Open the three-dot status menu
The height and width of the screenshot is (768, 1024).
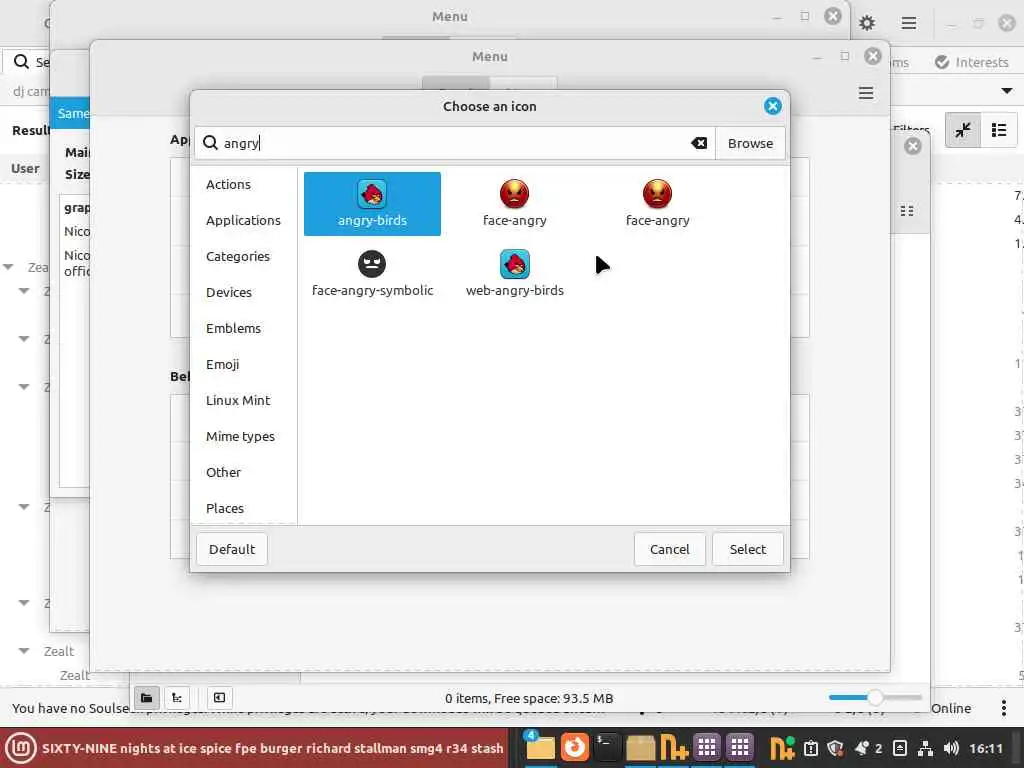(x=1004, y=708)
